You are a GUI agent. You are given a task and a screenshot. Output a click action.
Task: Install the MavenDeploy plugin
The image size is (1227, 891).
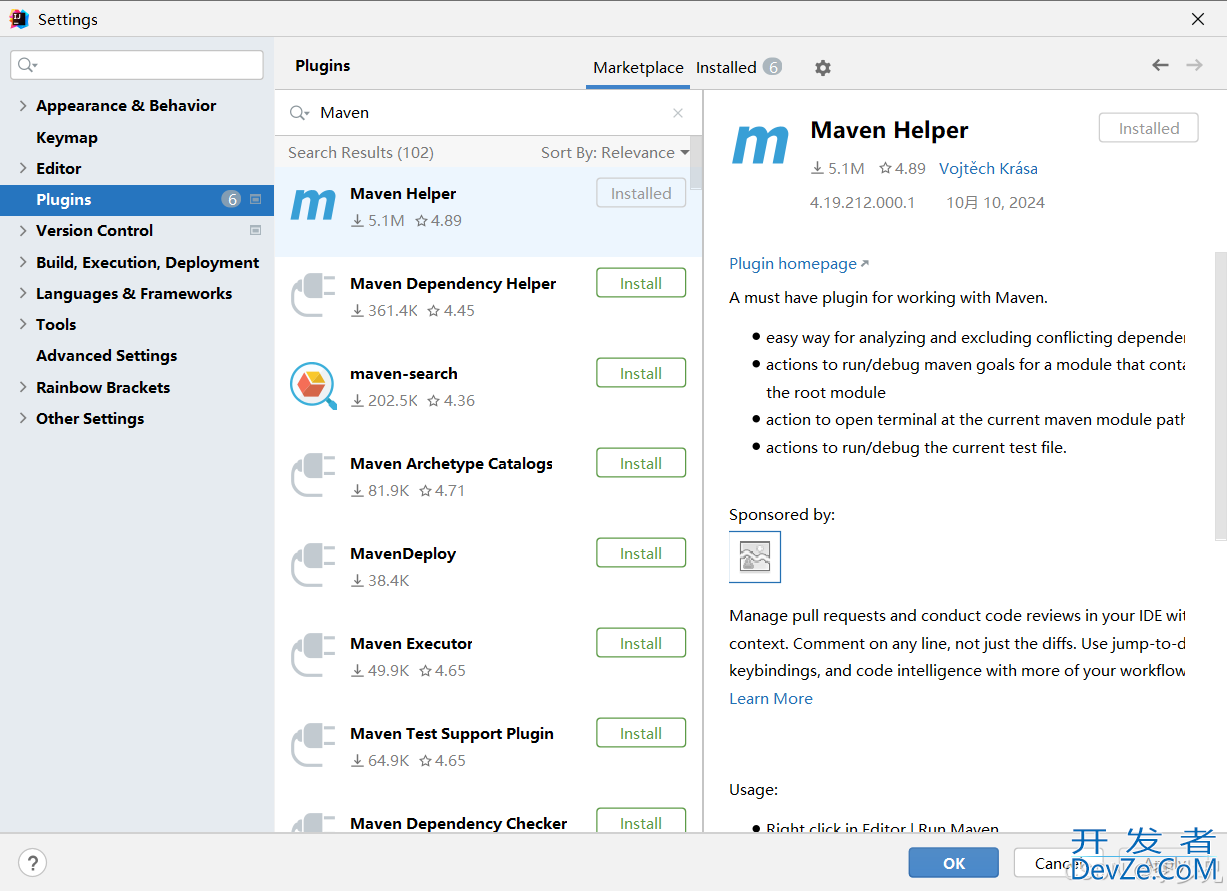(x=641, y=553)
